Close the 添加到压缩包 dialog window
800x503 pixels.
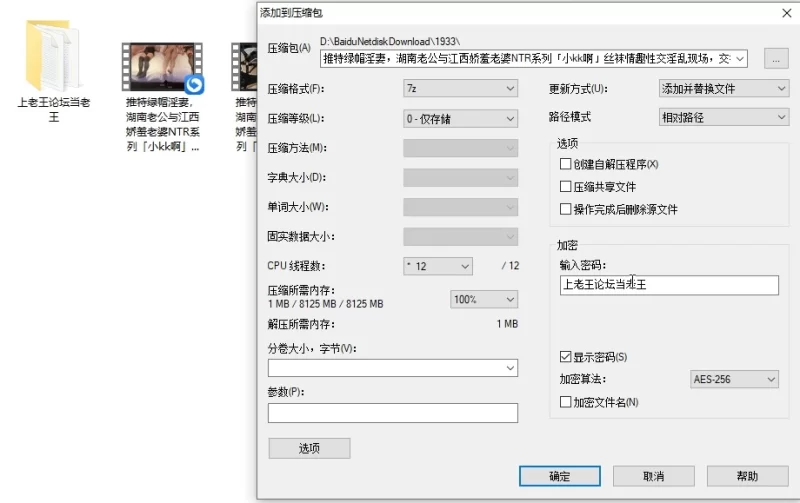pyautogui.click(x=787, y=13)
